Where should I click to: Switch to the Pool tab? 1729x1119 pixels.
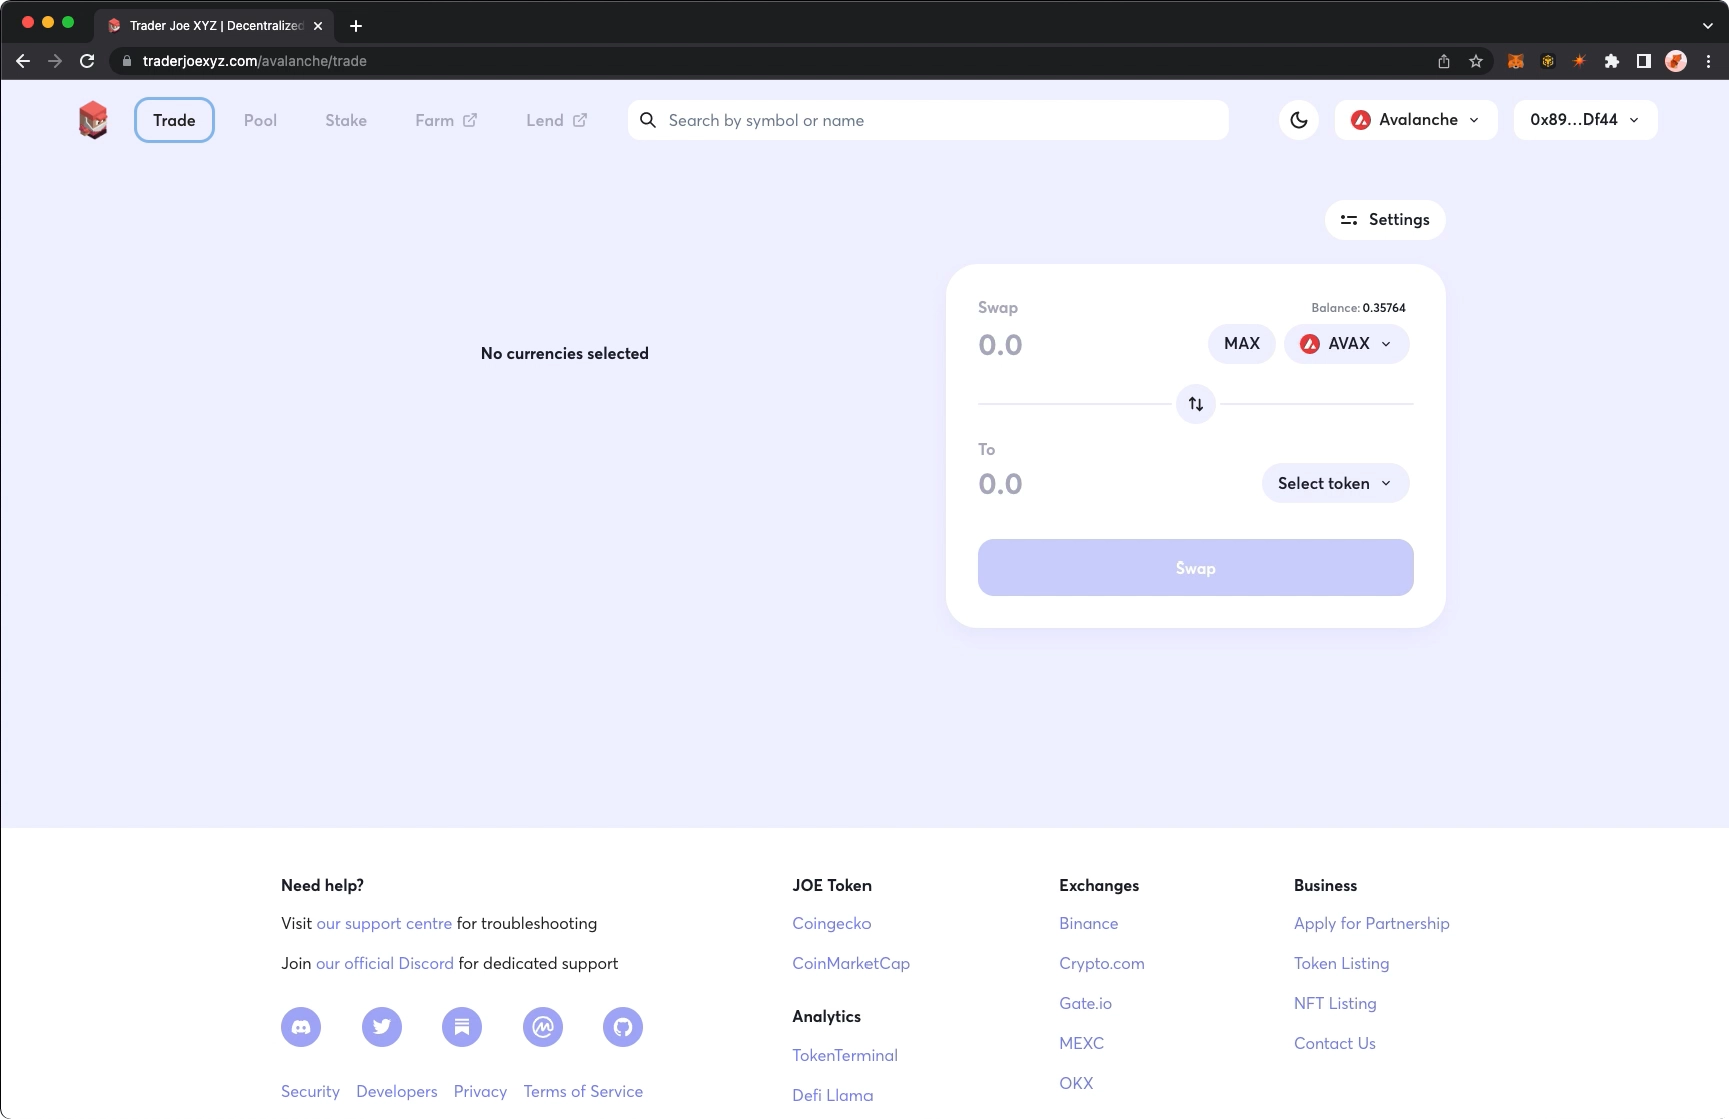pos(260,120)
